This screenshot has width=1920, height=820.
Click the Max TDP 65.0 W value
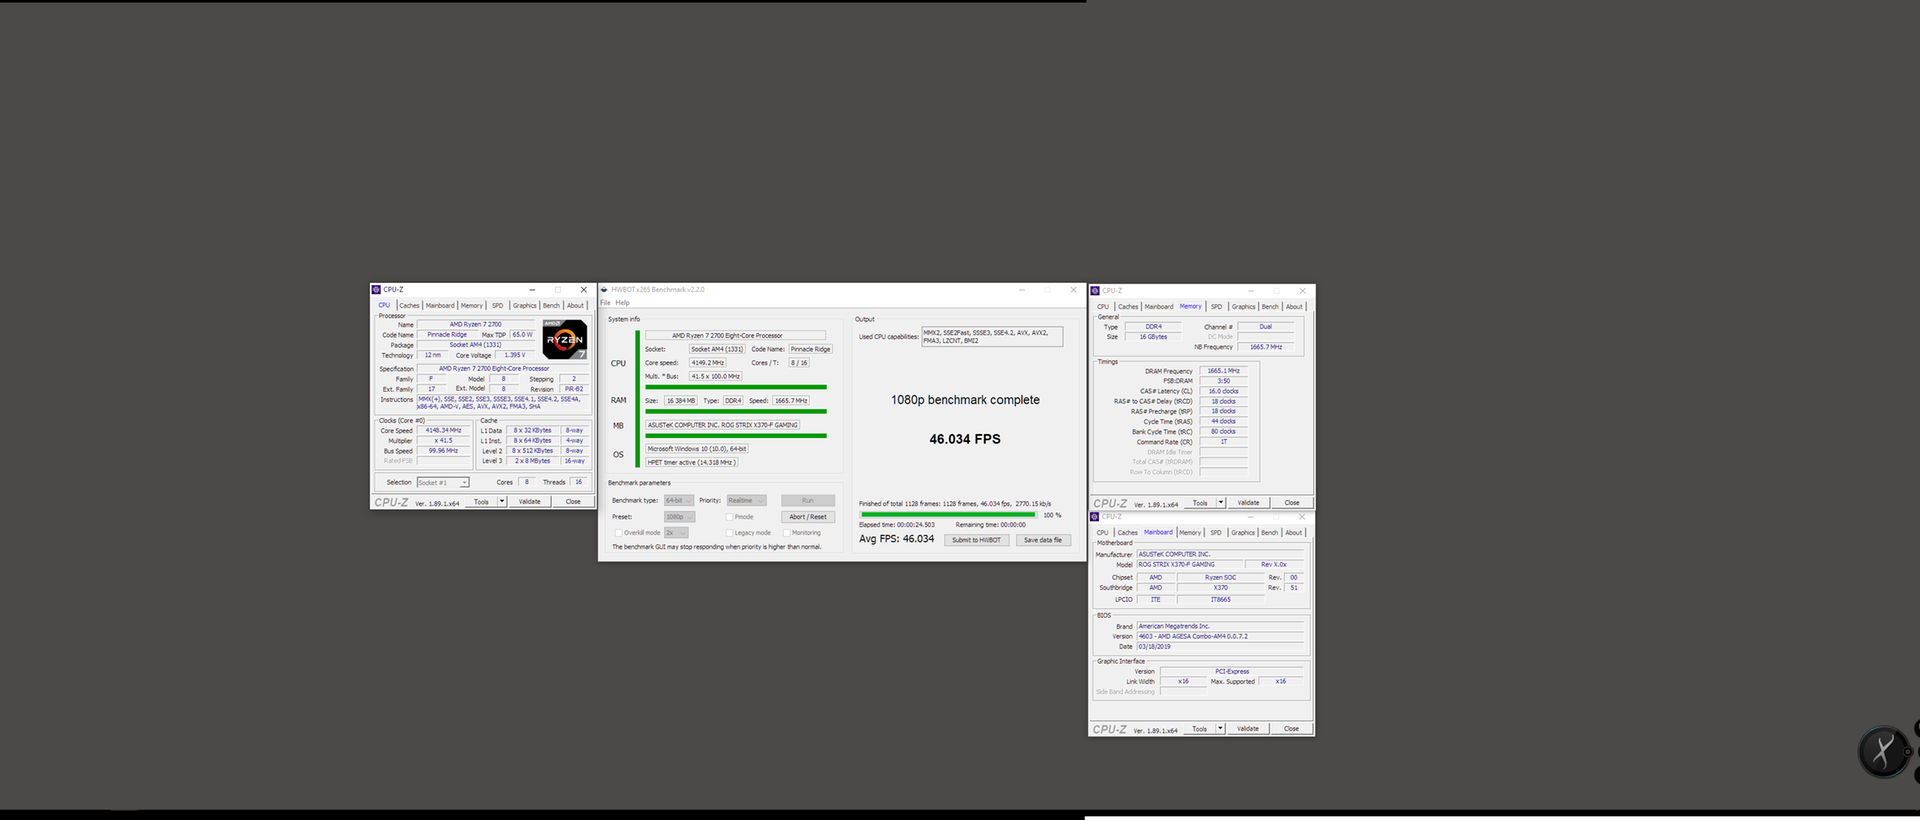coord(523,335)
